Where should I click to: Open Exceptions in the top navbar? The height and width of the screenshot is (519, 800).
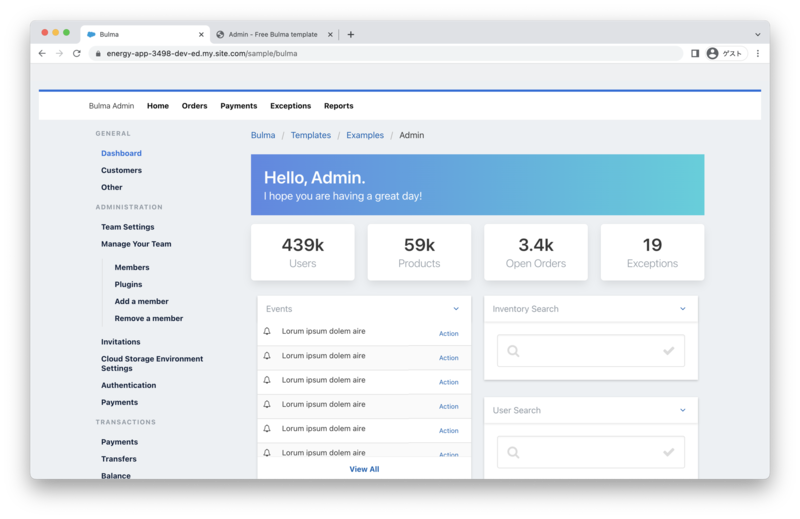(290, 106)
